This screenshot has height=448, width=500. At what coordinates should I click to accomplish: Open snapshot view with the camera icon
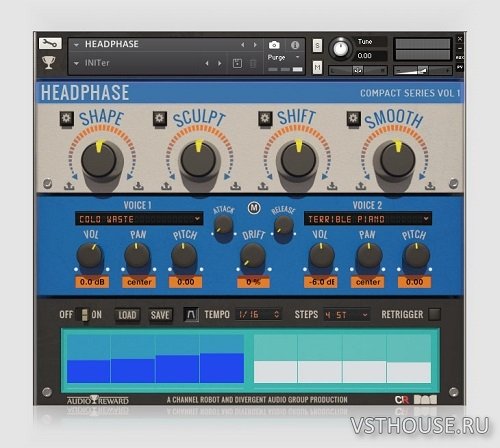274,45
